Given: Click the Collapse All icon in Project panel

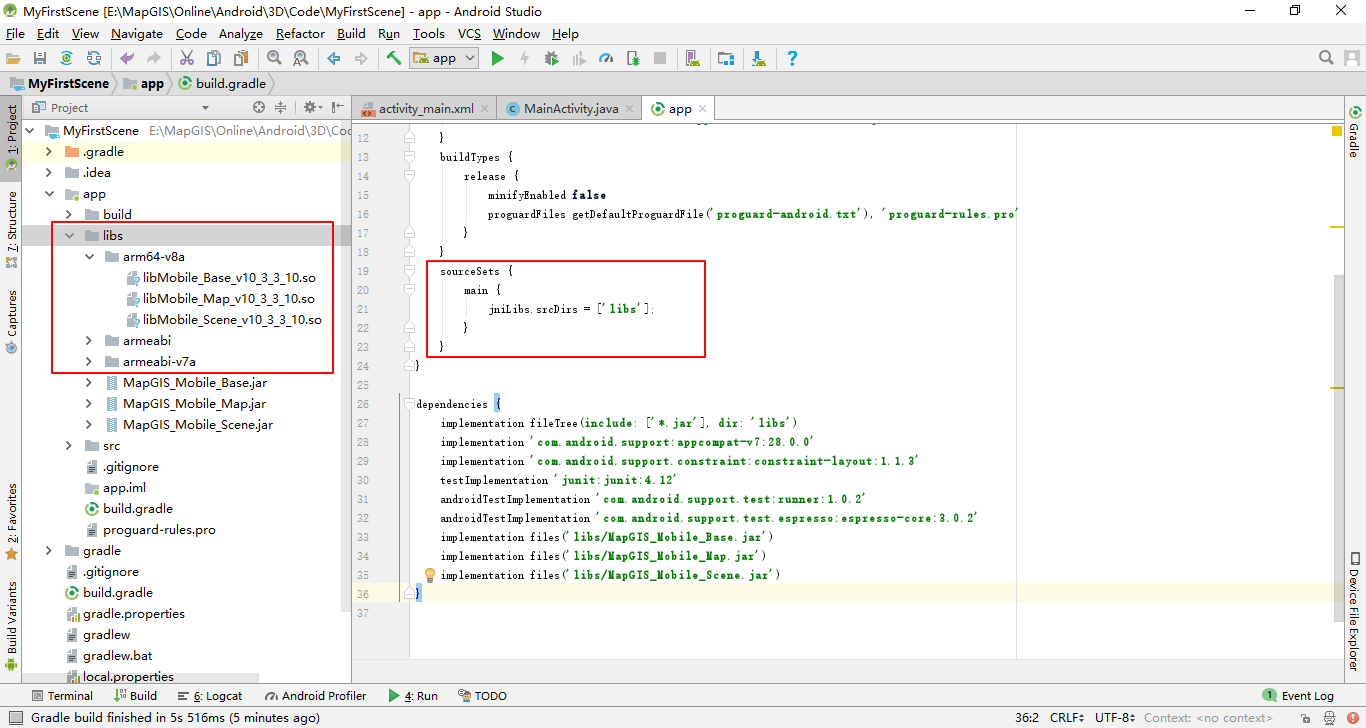Looking at the screenshot, I should [x=281, y=107].
